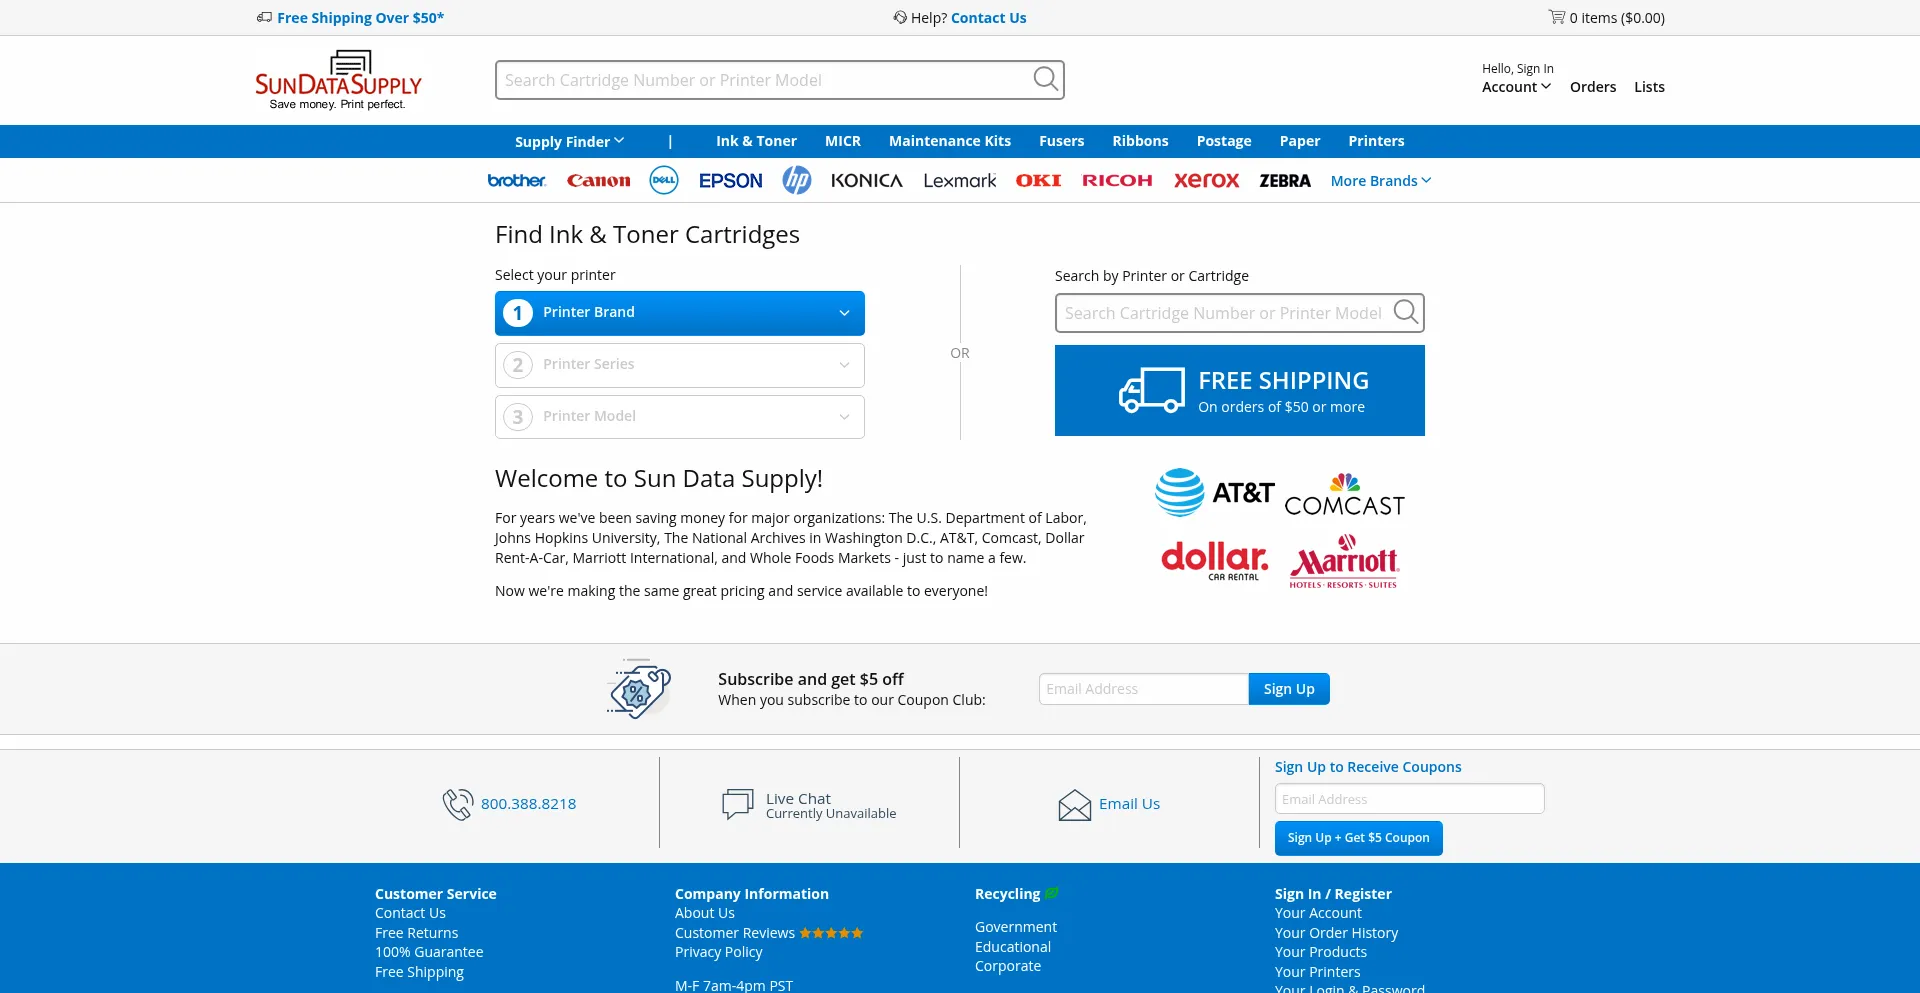Click the magnifier icon in header search
This screenshot has width=1920, height=993.
pyautogui.click(x=1045, y=79)
